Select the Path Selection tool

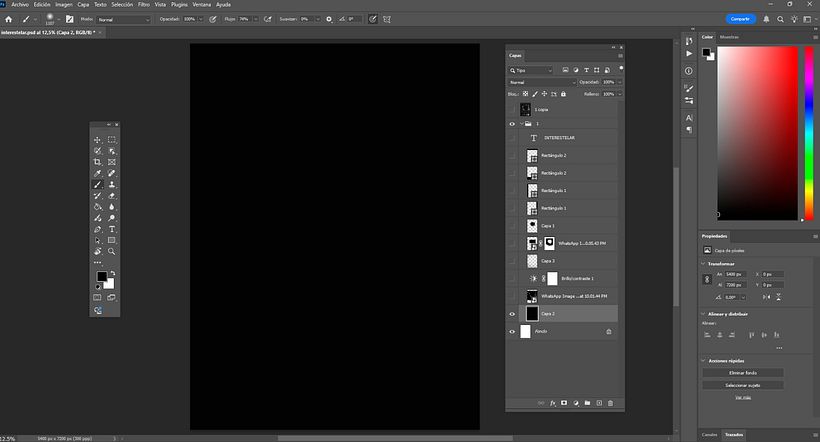click(97, 241)
